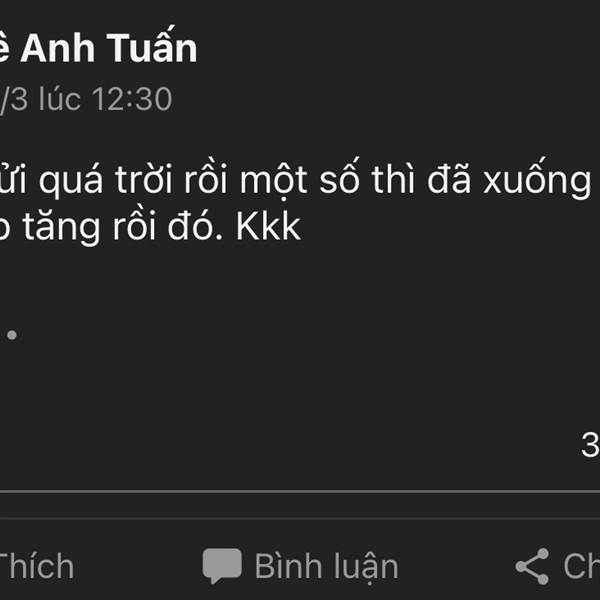
Task: Click the word xuống in the post
Action: pyautogui.click(x=537, y=179)
